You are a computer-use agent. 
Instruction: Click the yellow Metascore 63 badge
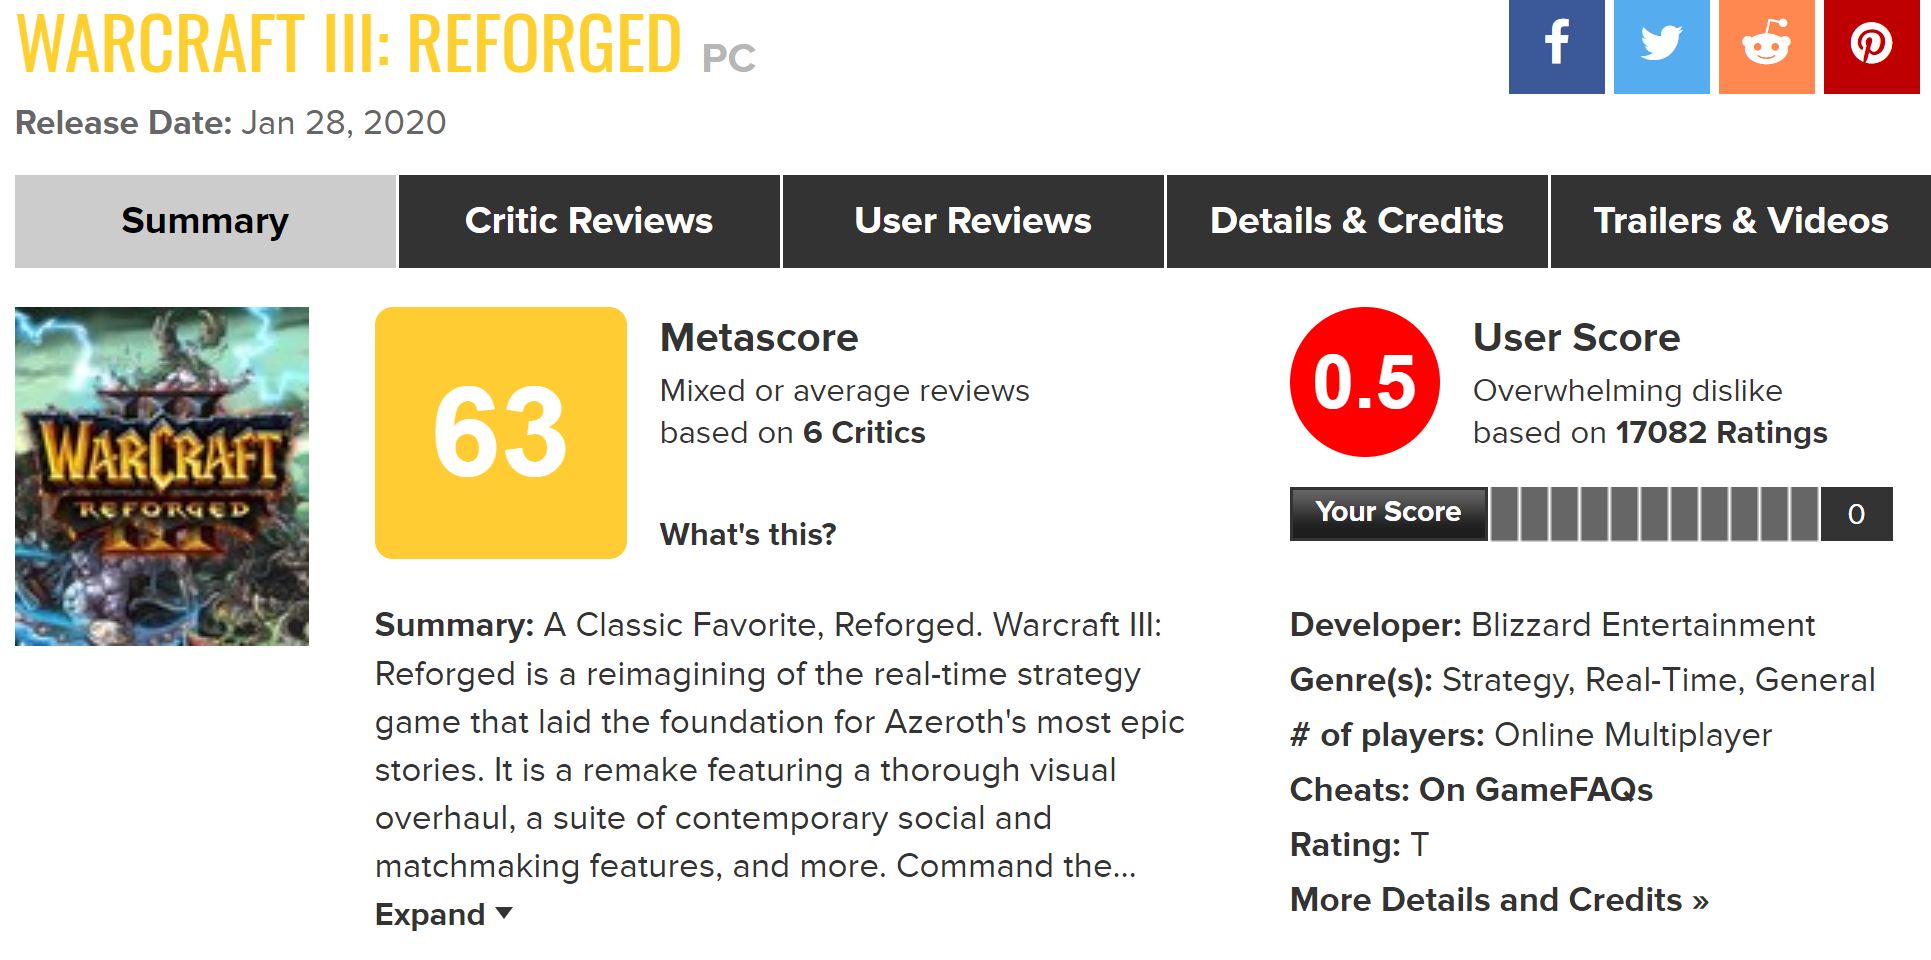tap(500, 432)
